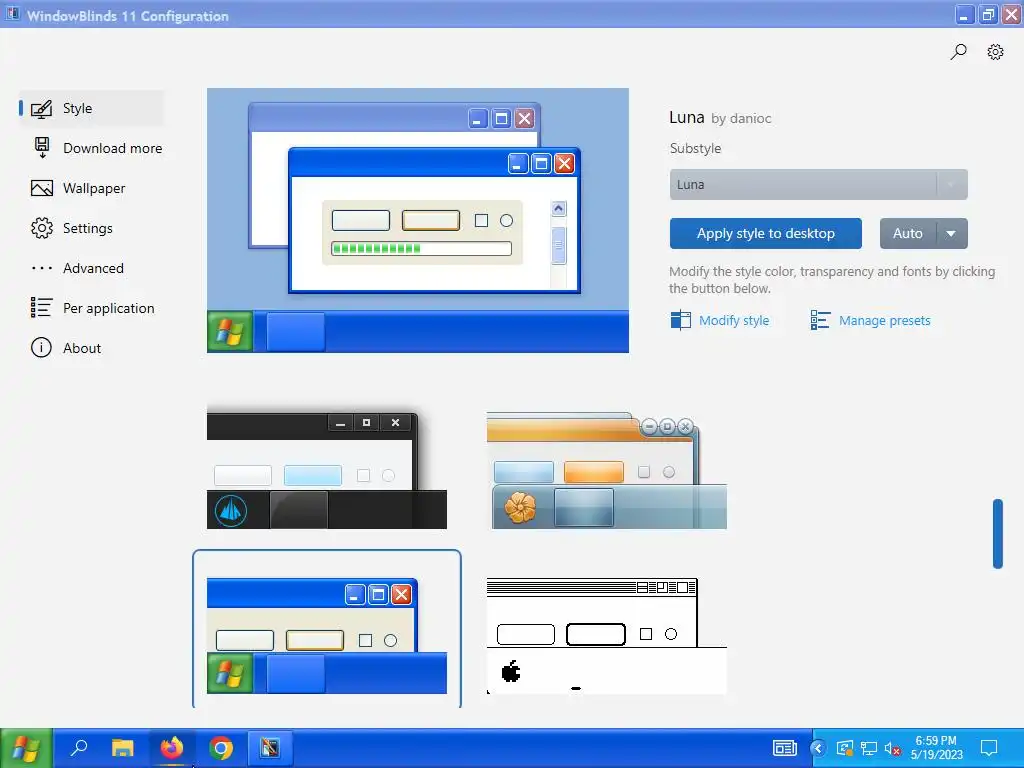Open the About section
The height and width of the screenshot is (768, 1024).
coord(91,348)
